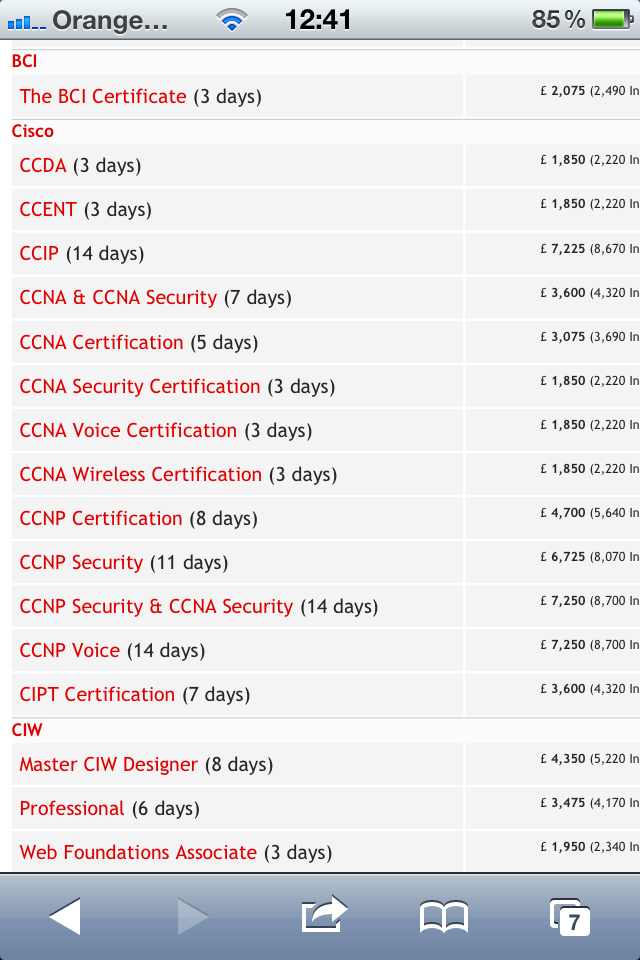Open CCNA Wireless Certification link

tap(140, 475)
